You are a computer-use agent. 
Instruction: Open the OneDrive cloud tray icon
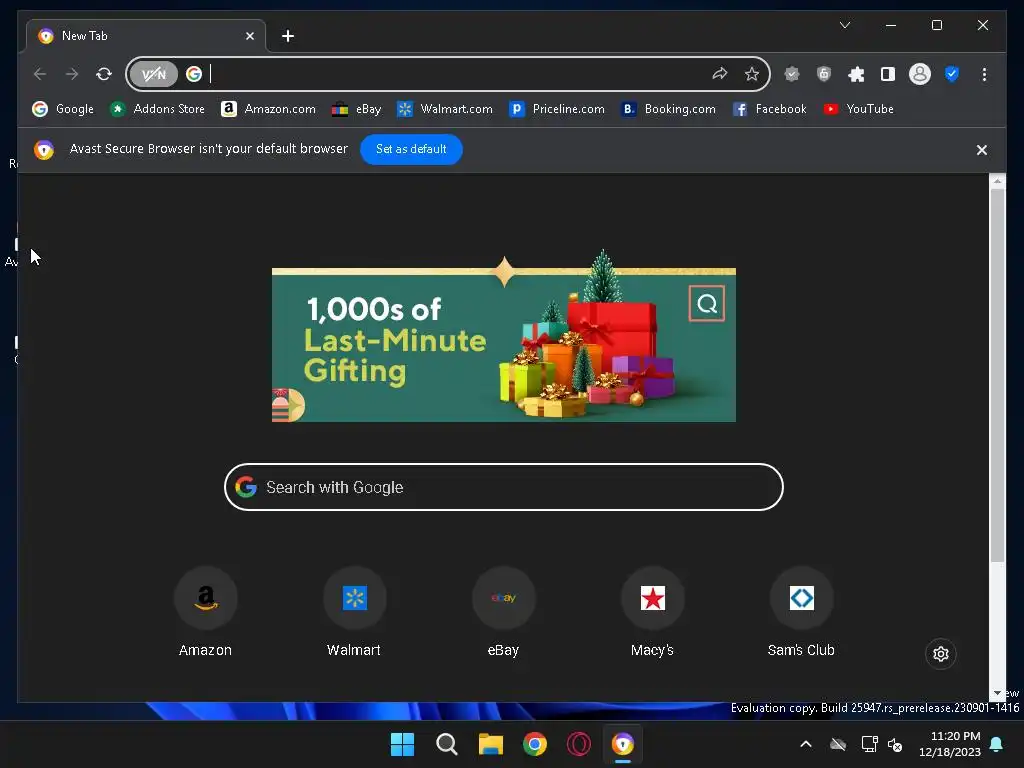click(838, 744)
